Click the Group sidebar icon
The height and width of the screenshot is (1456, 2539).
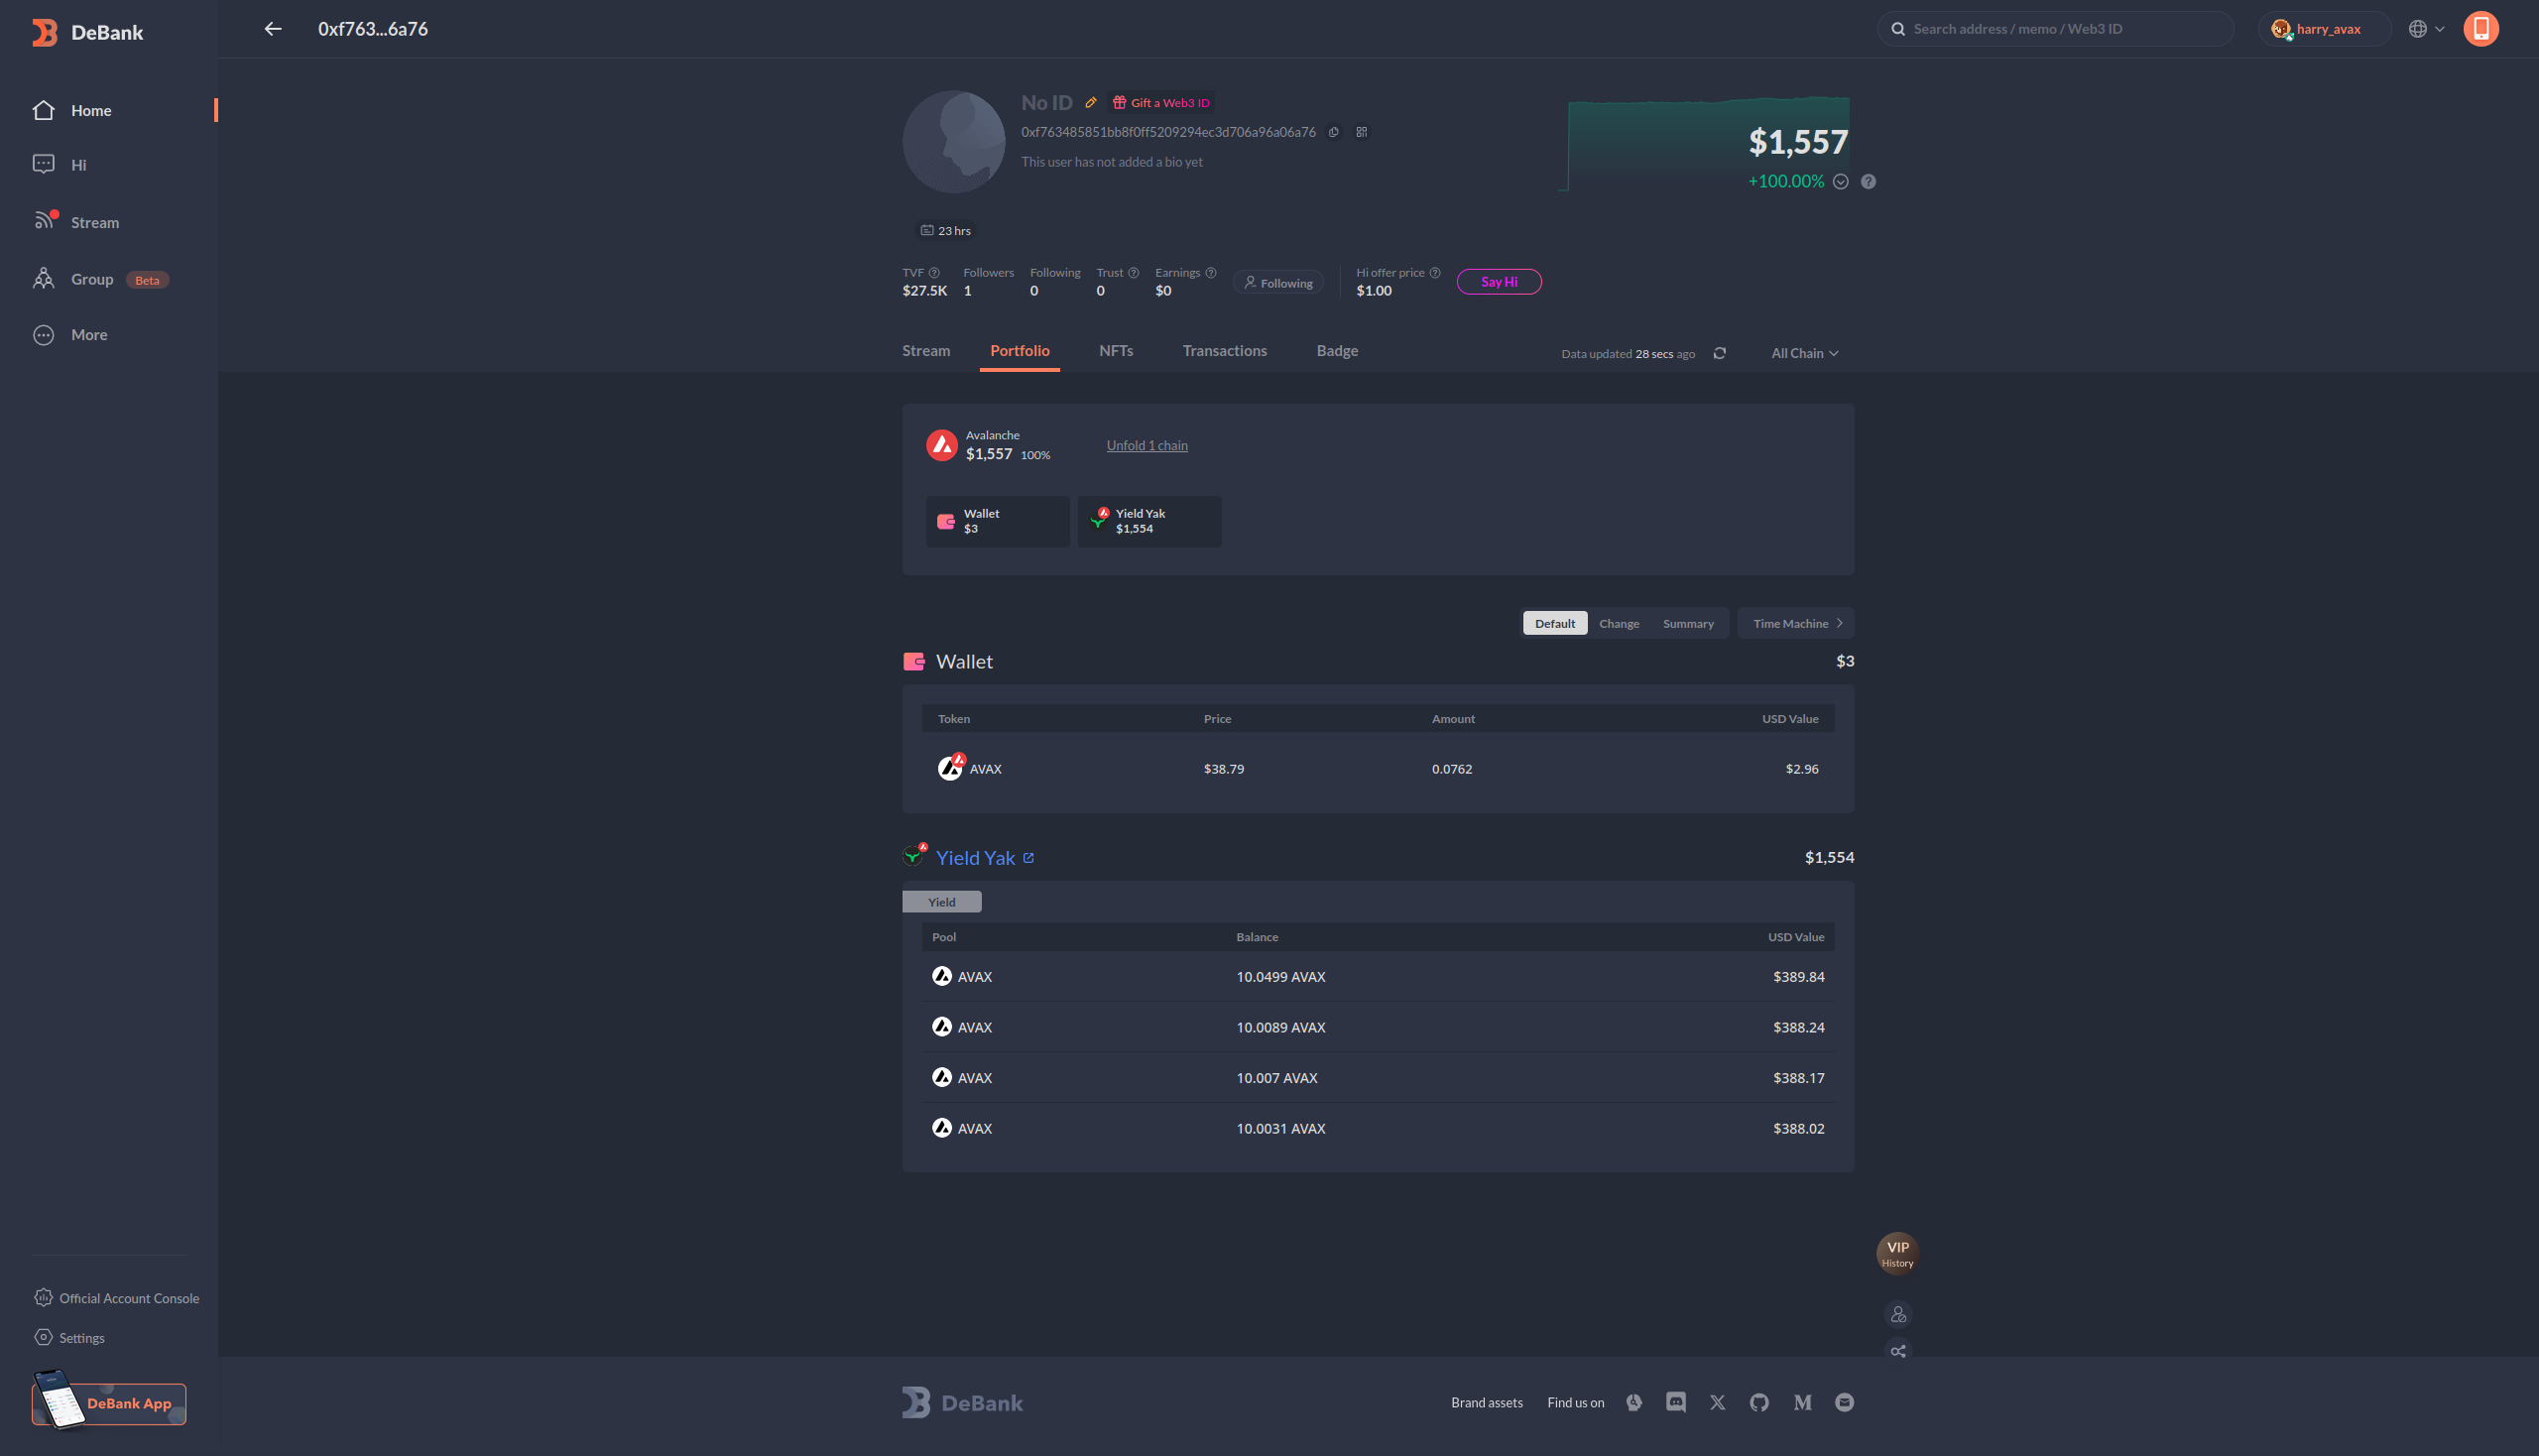pyautogui.click(x=44, y=279)
